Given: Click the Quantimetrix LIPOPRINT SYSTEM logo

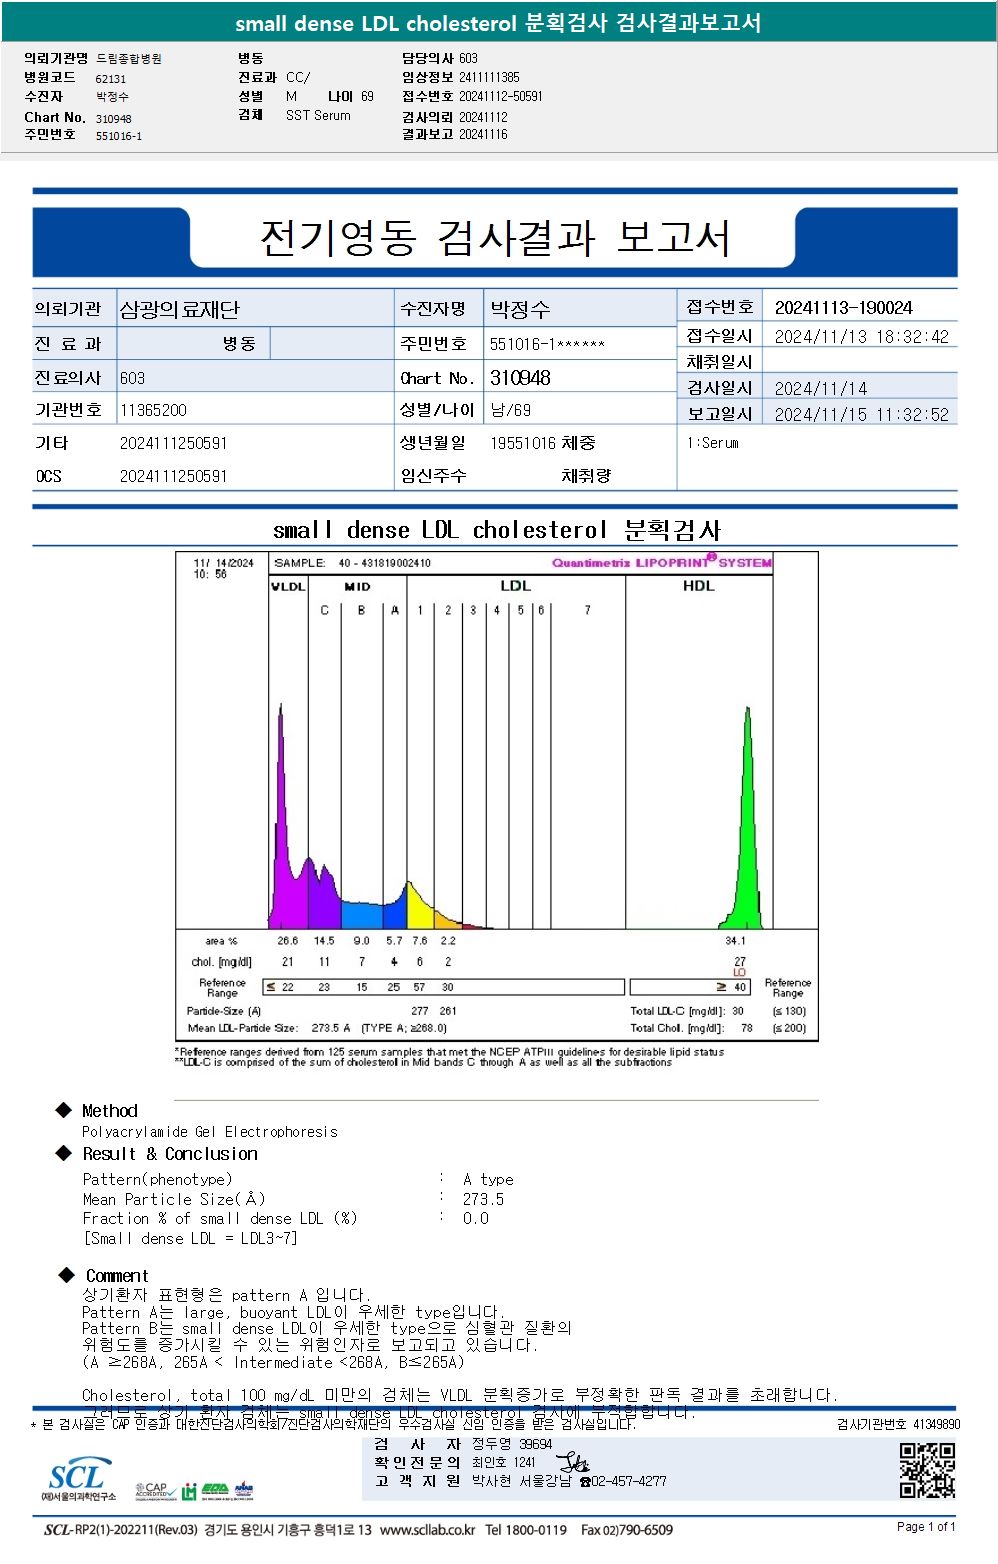Looking at the screenshot, I should tap(661, 562).
